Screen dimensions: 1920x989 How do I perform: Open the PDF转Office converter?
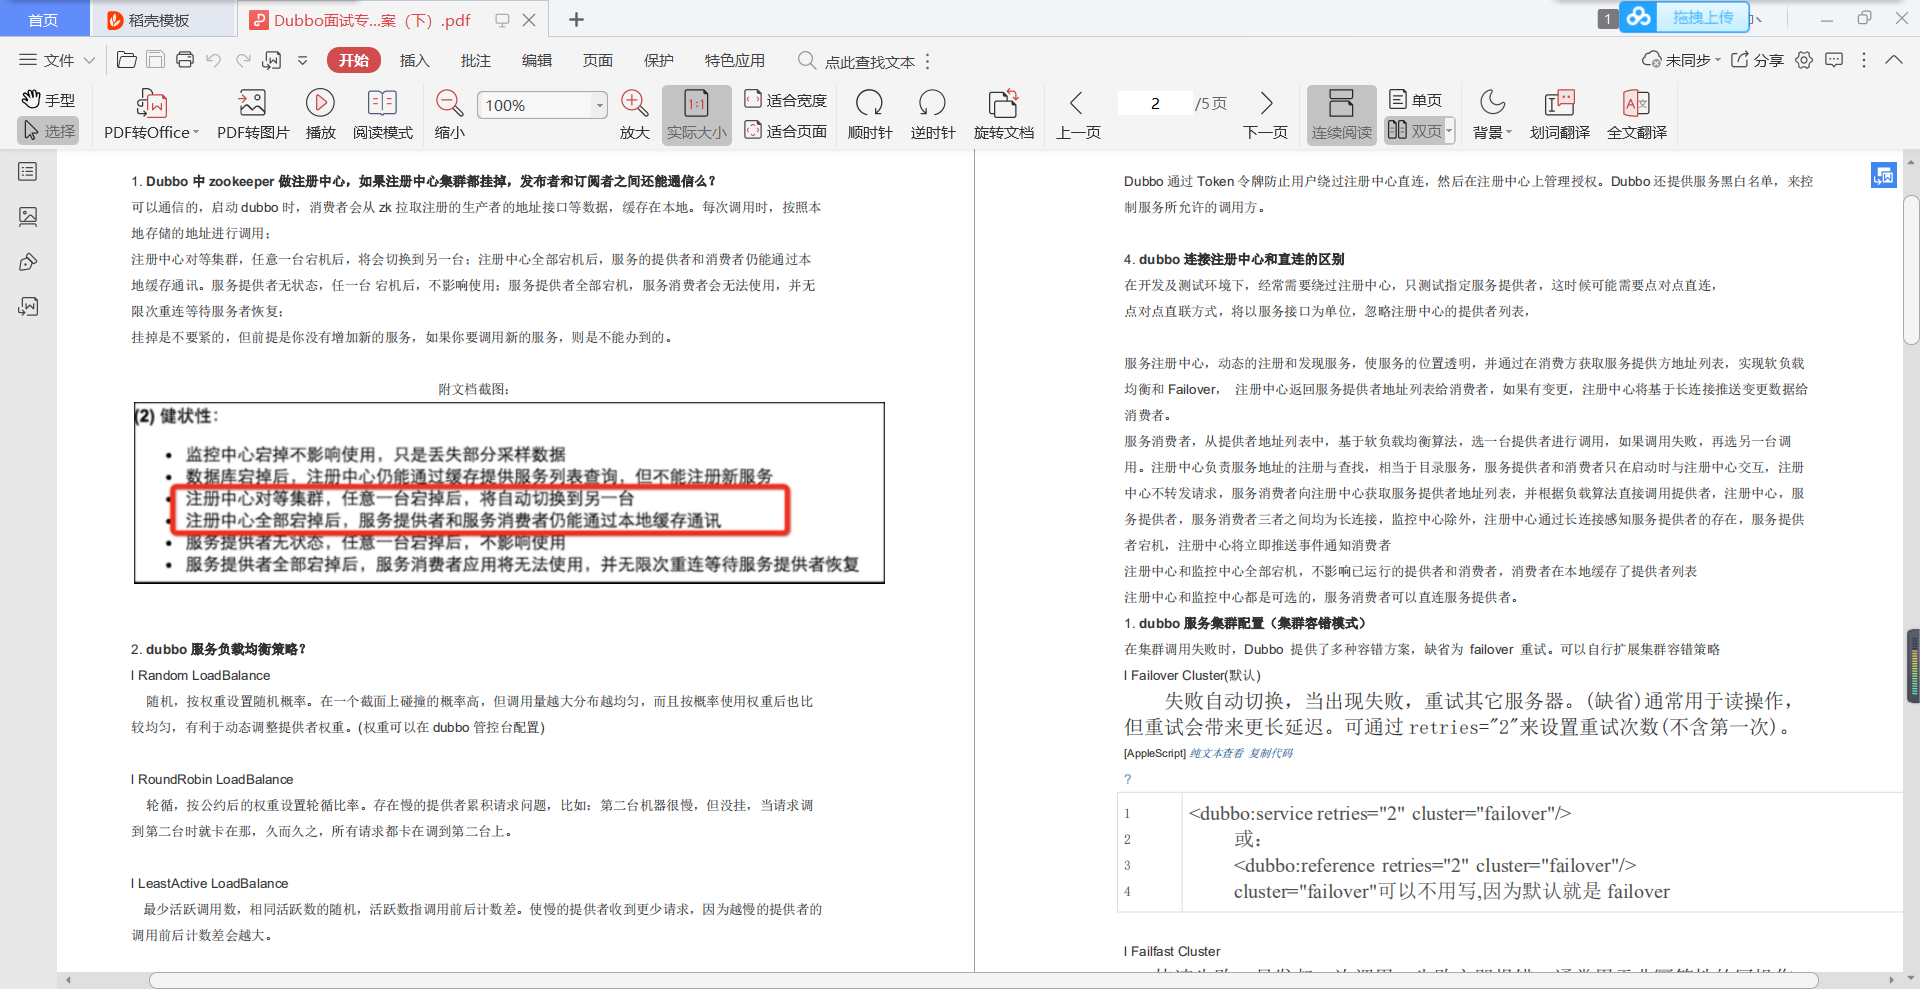pos(151,115)
